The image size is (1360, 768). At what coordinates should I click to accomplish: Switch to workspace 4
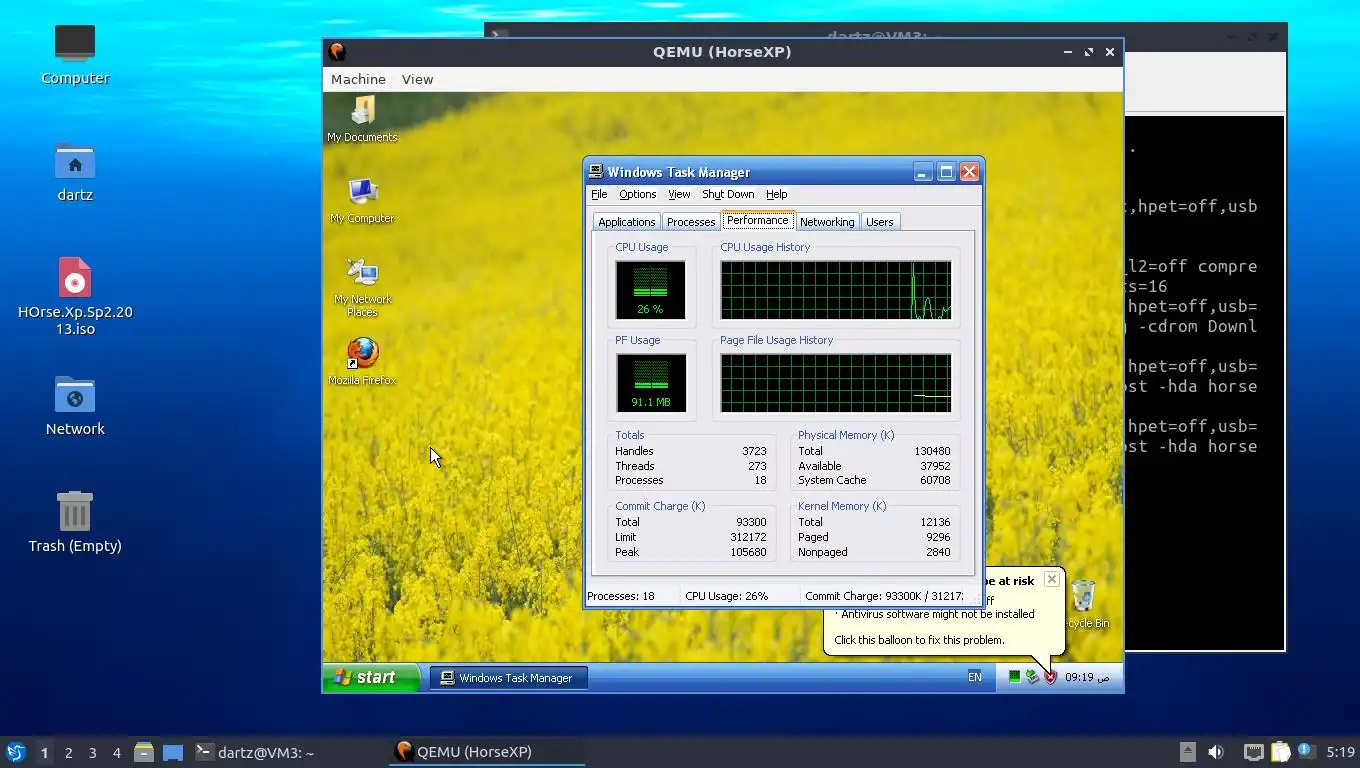tap(117, 752)
